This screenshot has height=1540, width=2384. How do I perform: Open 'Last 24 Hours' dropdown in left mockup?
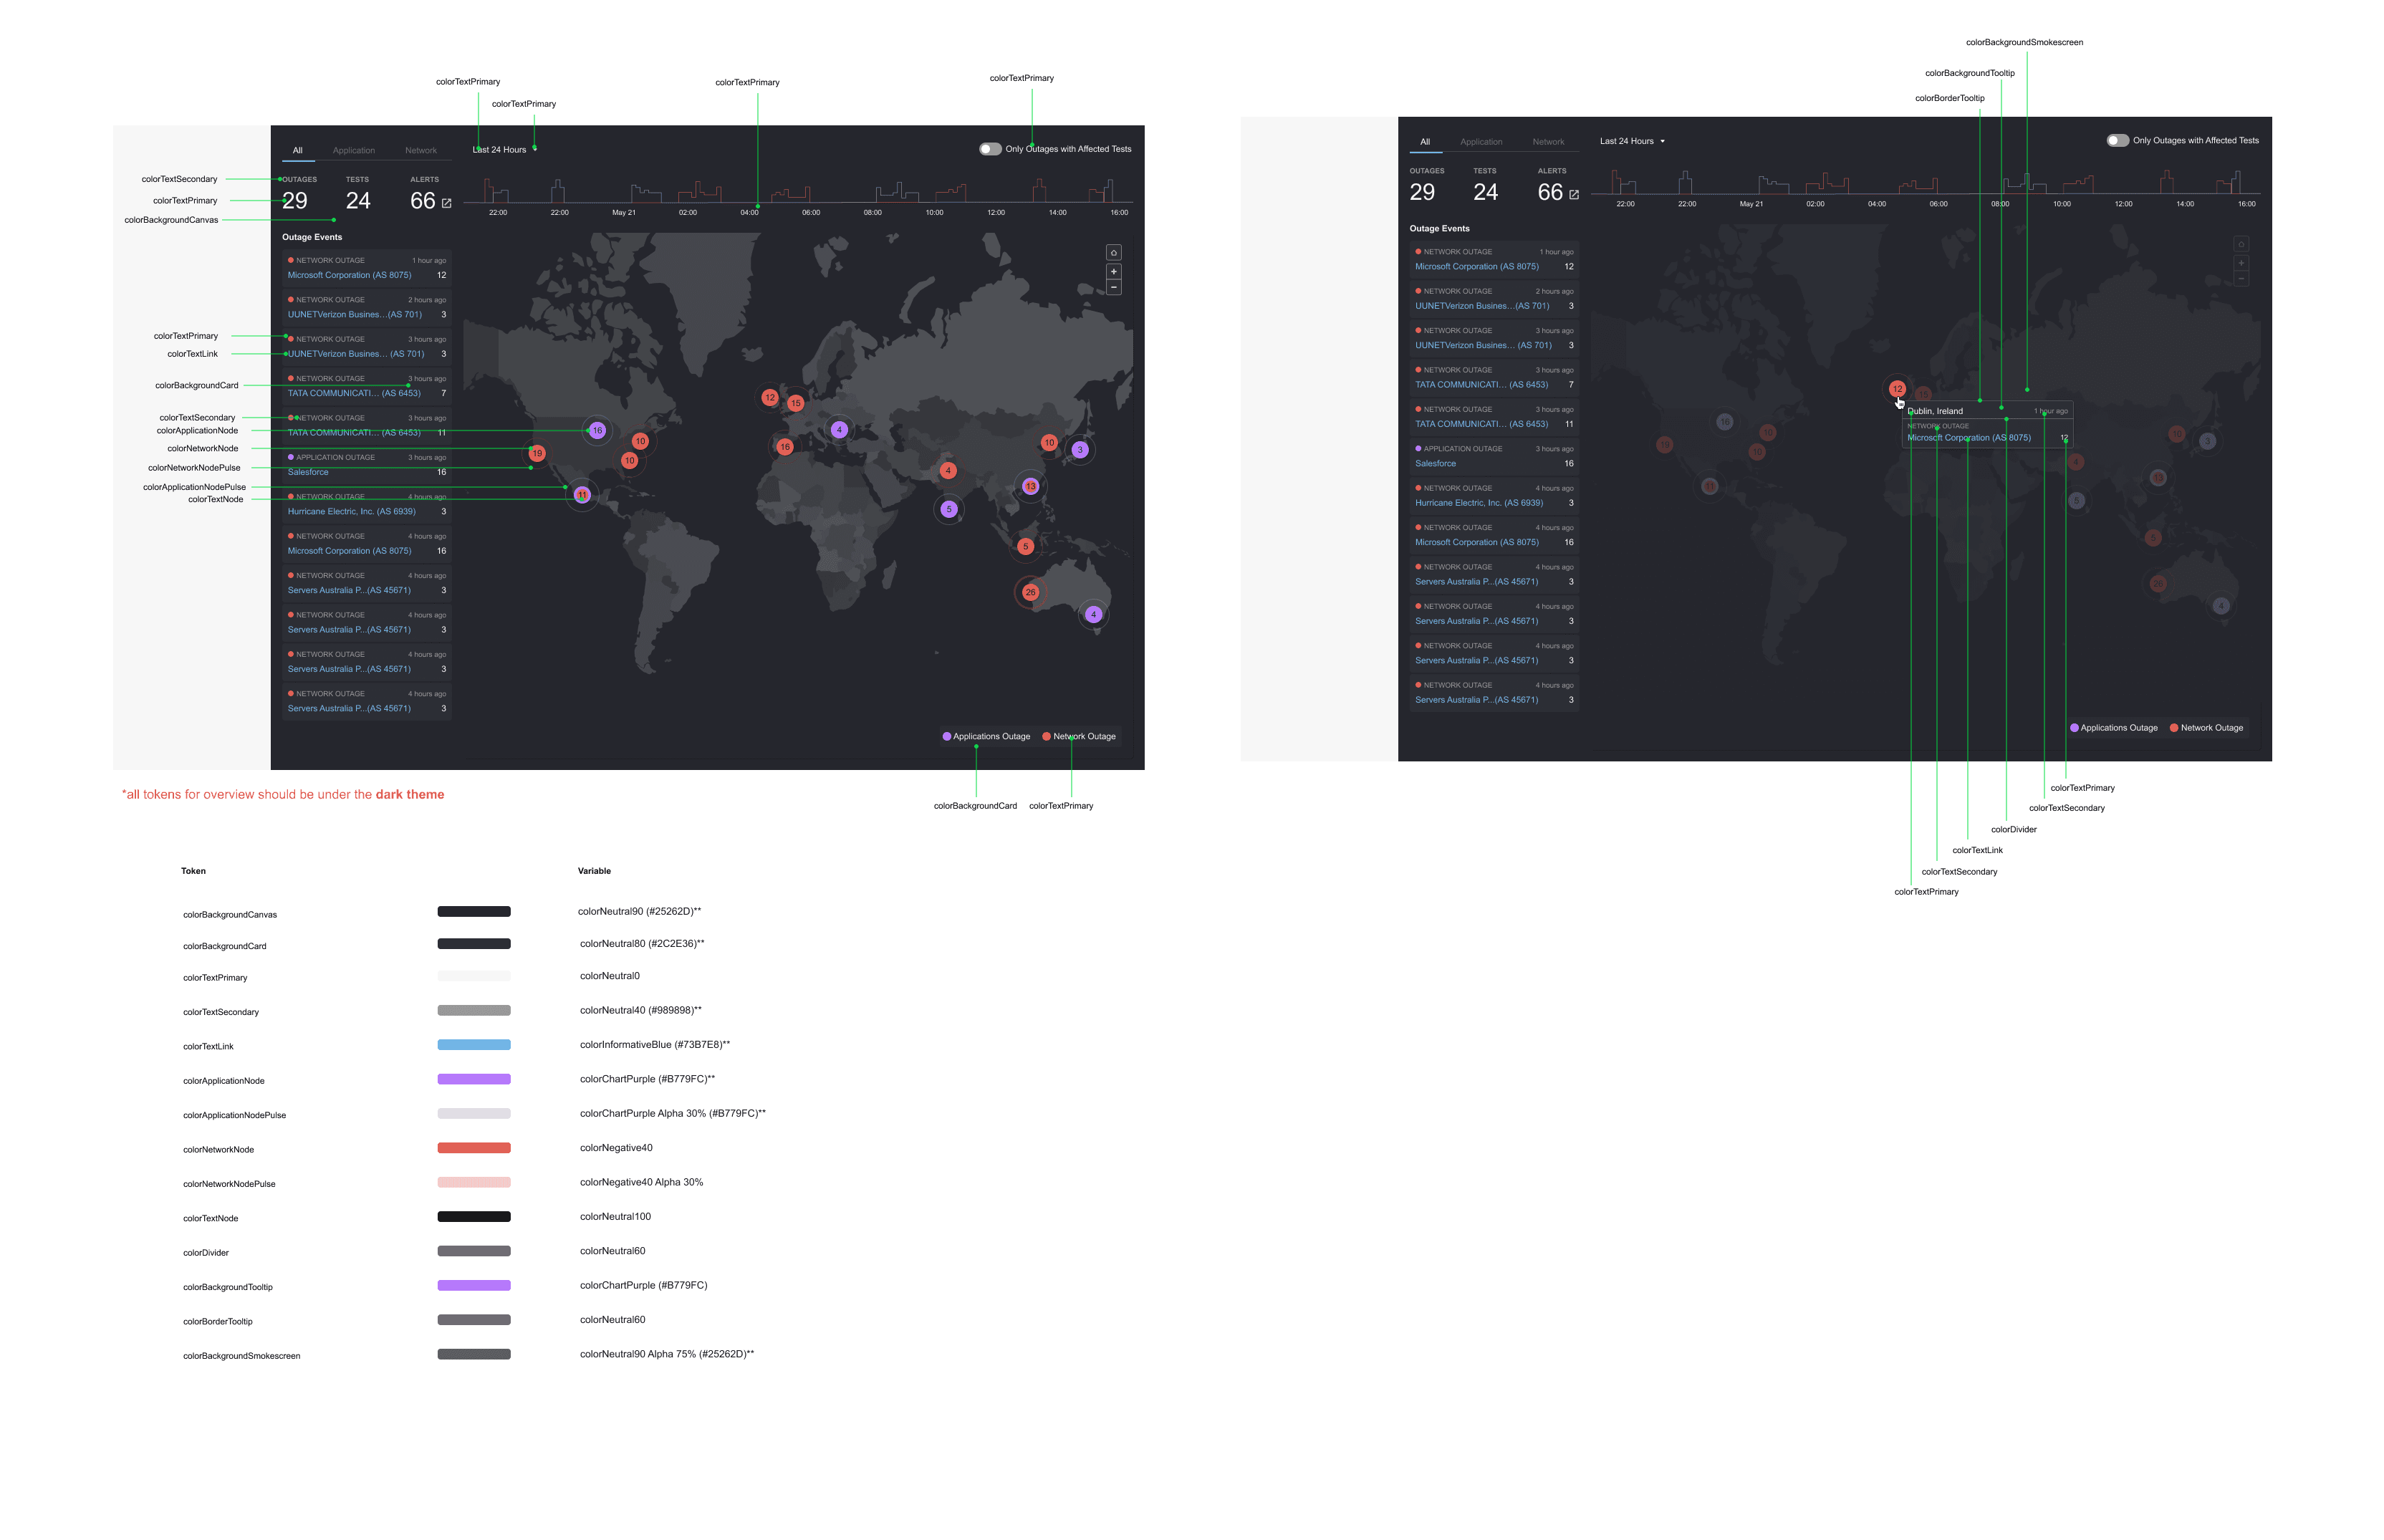pyautogui.click(x=500, y=150)
